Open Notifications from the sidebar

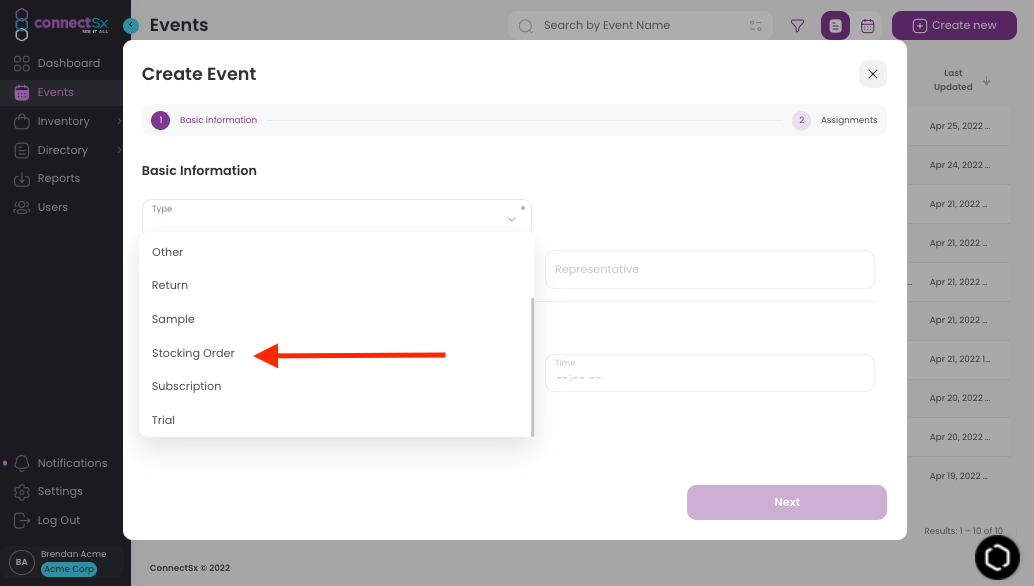coord(74,463)
